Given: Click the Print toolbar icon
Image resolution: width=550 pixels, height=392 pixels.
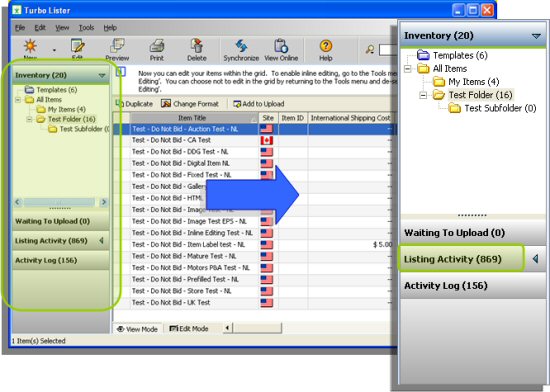Looking at the screenshot, I should click(157, 46).
